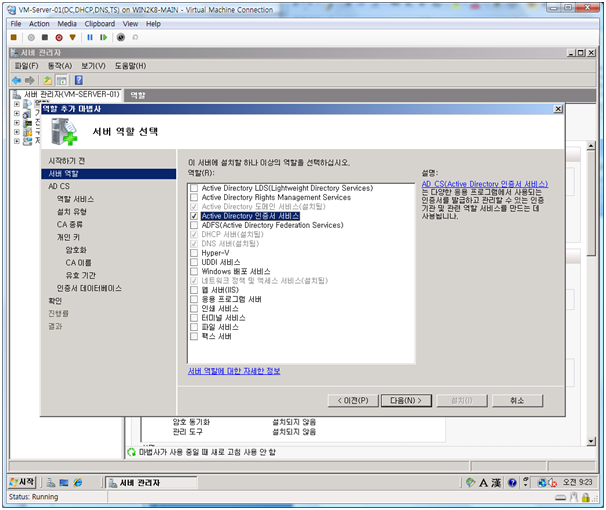Open the View menu of VM Connection
606x510 pixels.
pyautogui.click(x=130, y=24)
